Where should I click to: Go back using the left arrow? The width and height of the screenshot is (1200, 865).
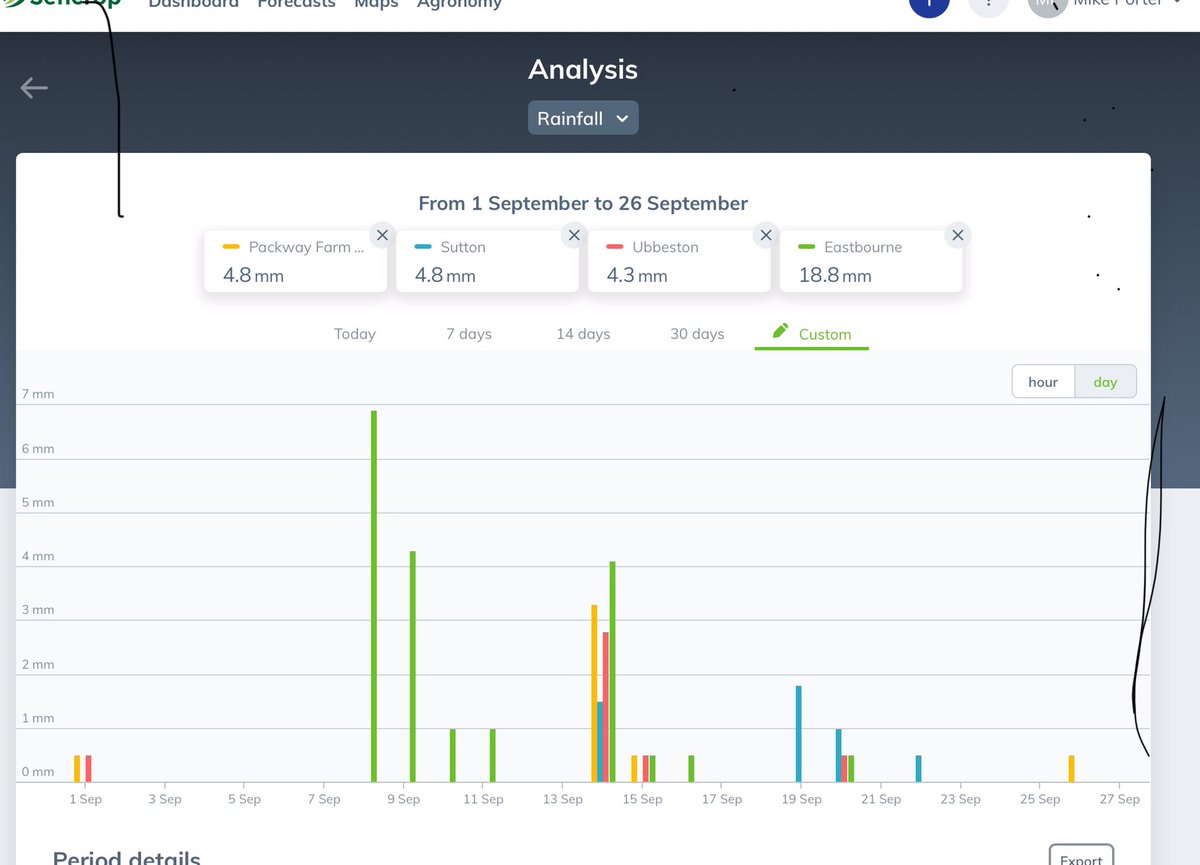(x=34, y=88)
